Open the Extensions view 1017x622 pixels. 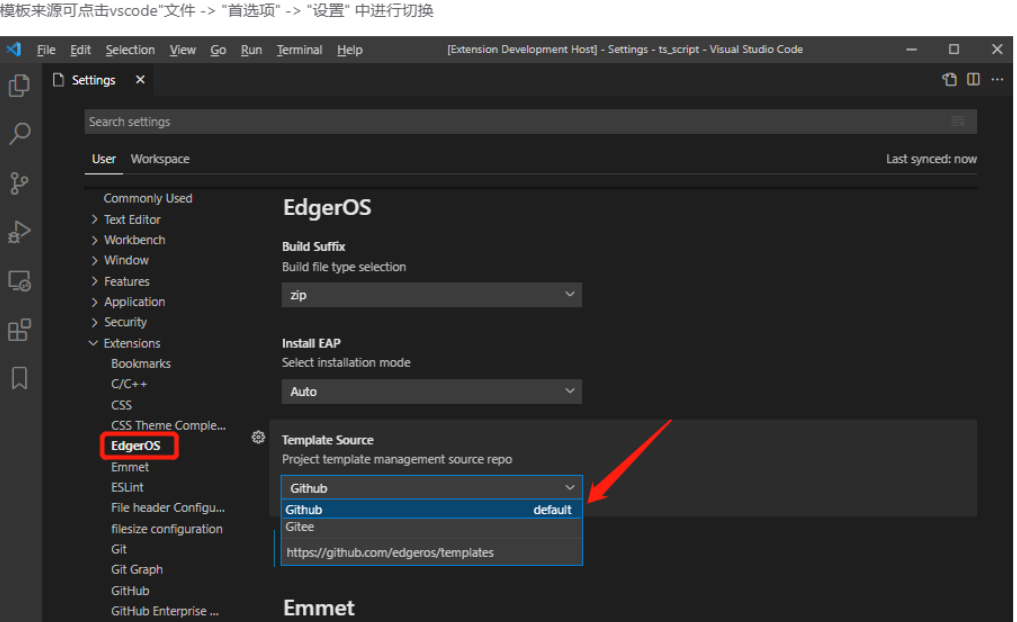(x=19, y=329)
